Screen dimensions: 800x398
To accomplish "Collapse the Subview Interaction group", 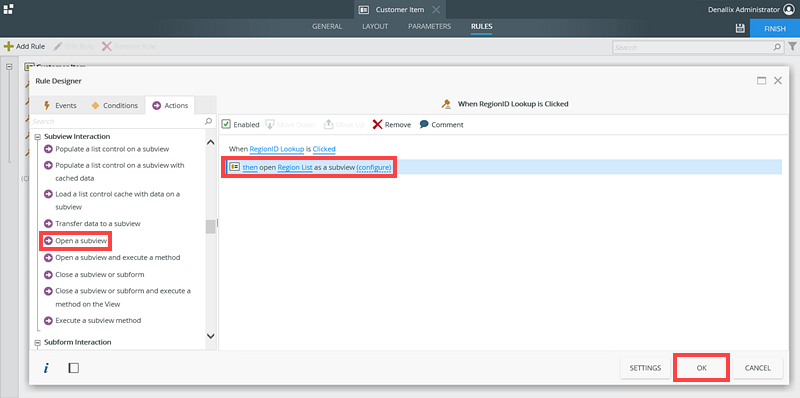I will click(x=37, y=137).
